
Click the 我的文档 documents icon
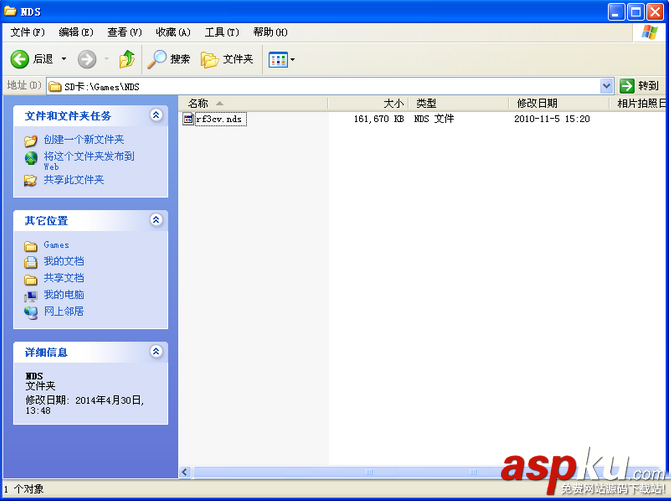click(x=31, y=262)
